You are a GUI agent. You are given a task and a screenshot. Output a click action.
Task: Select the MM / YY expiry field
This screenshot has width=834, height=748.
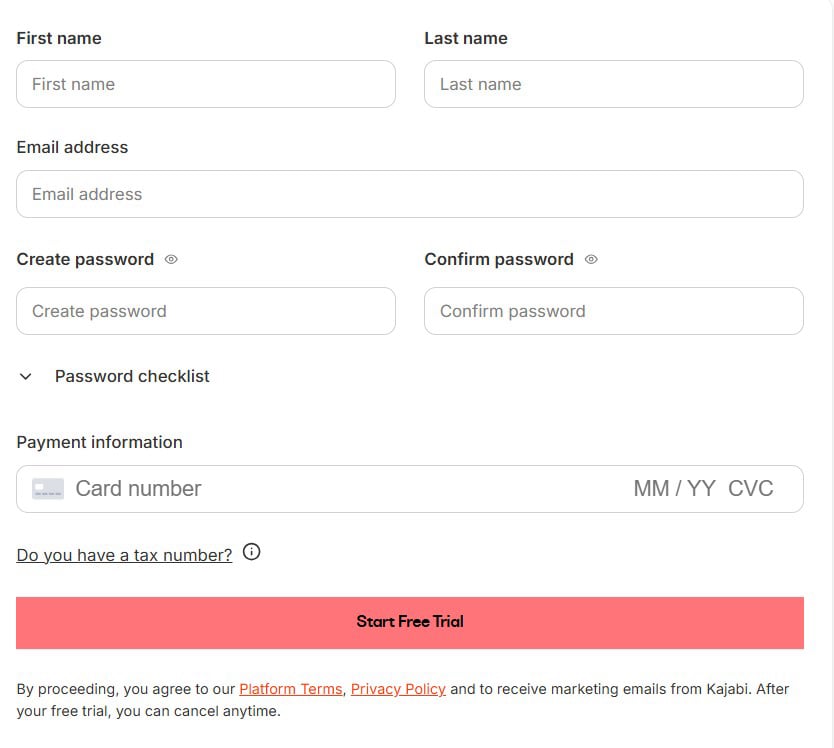(x=674, y=489)
